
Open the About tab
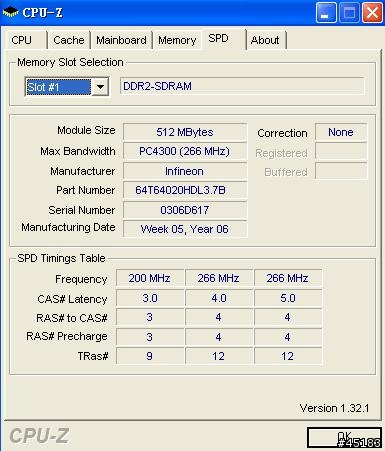point(265,40)
